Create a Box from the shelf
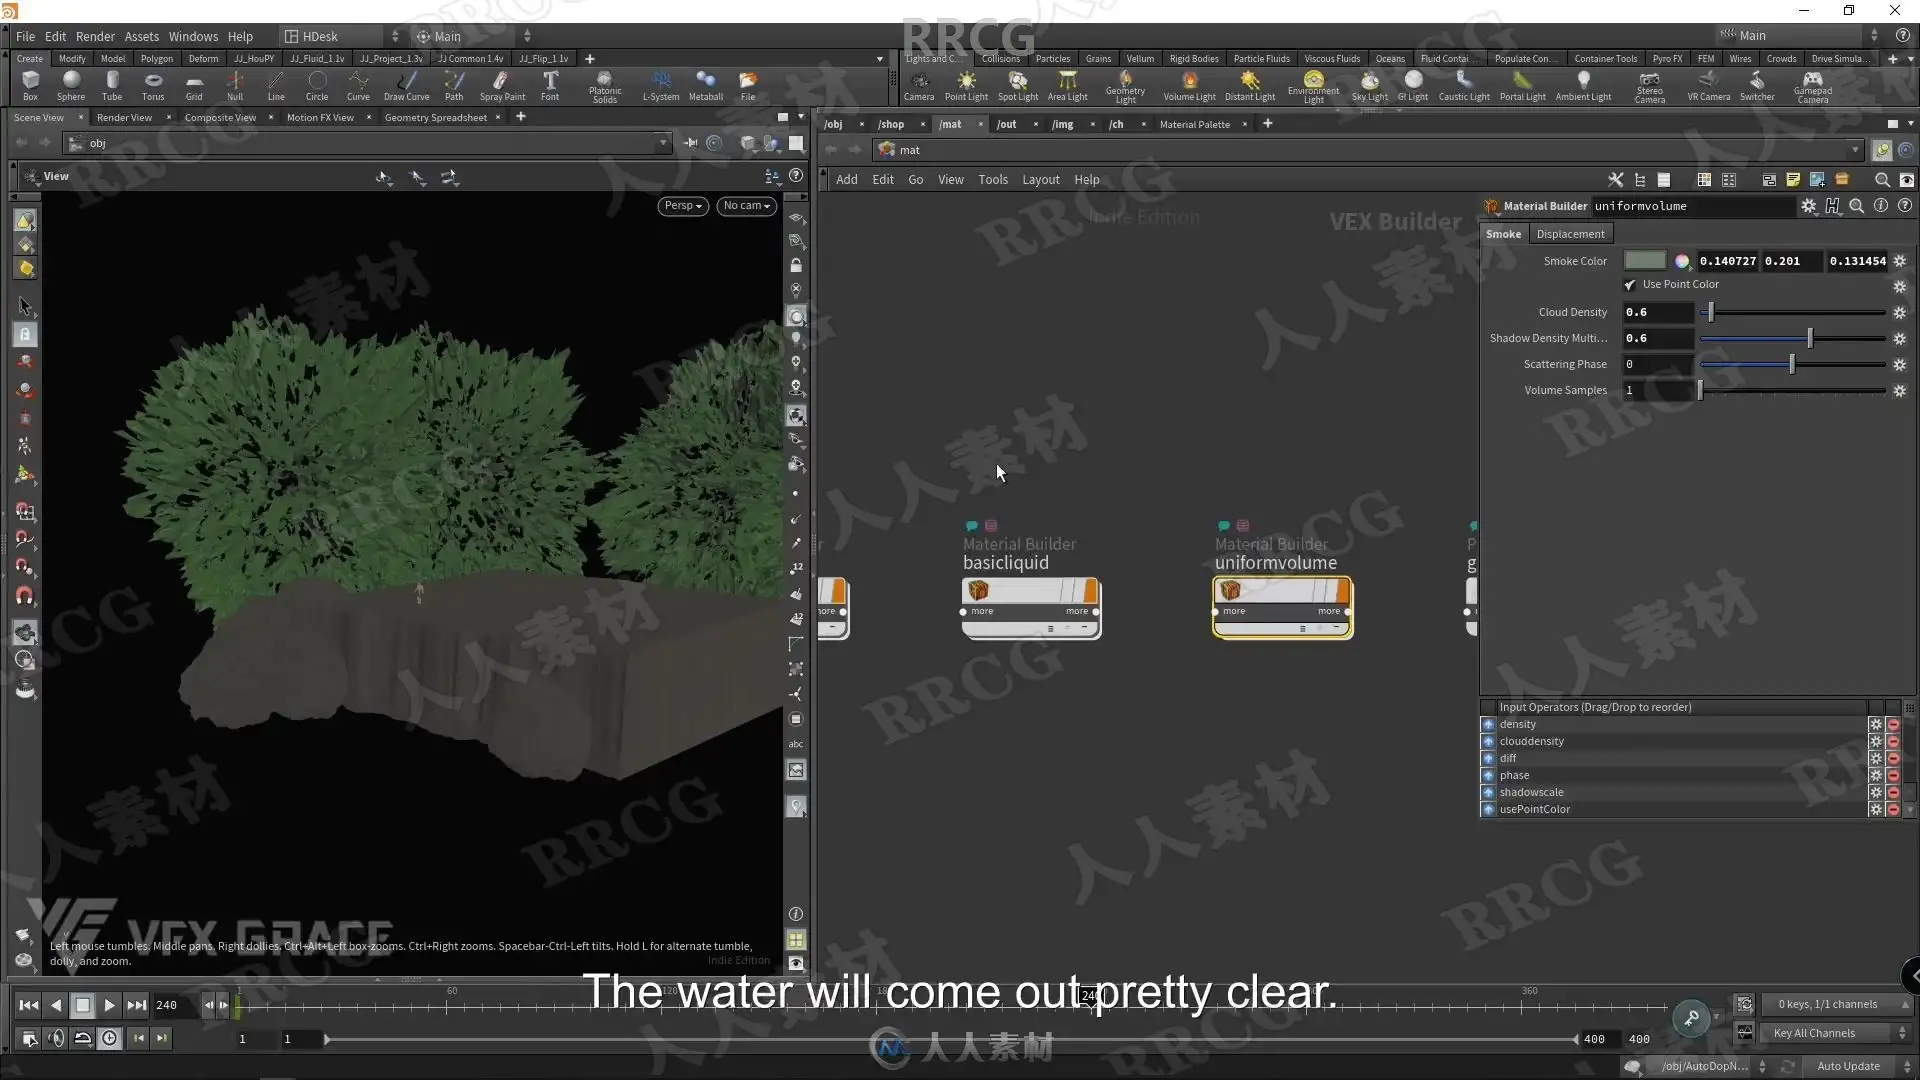The image size is (1920, 1080). (x=30, y=85)
